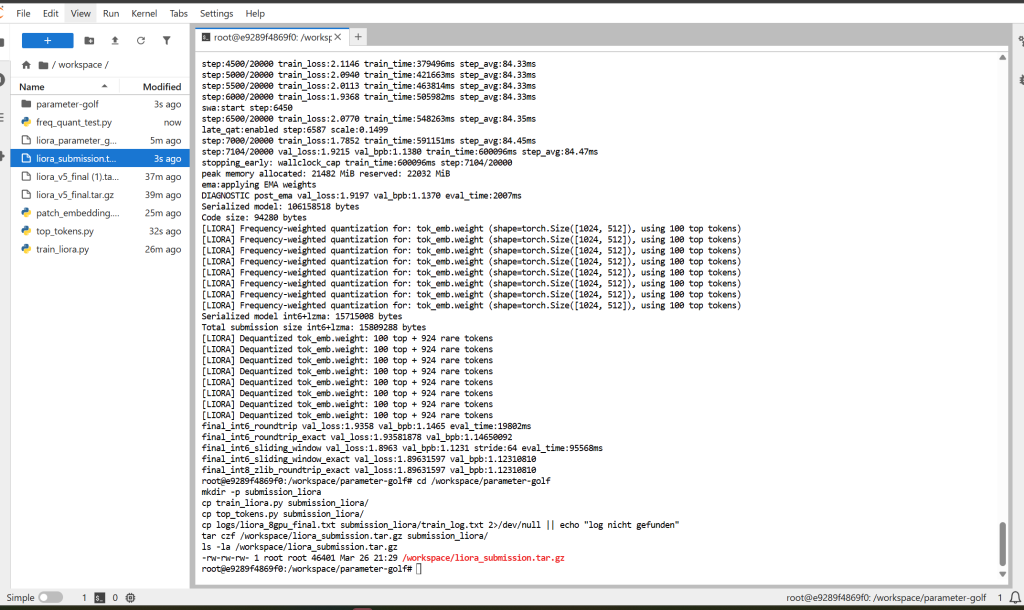Open a new tab with plus button

[358, 37]
